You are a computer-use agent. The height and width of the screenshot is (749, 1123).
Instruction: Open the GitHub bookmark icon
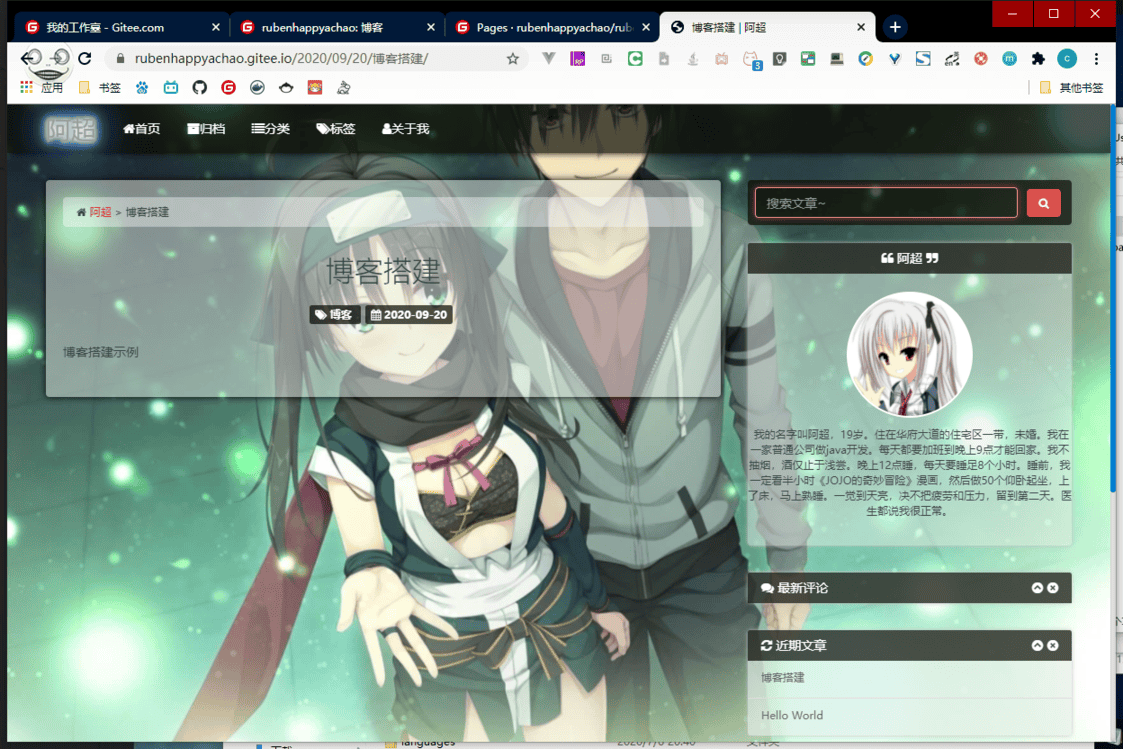200,88
